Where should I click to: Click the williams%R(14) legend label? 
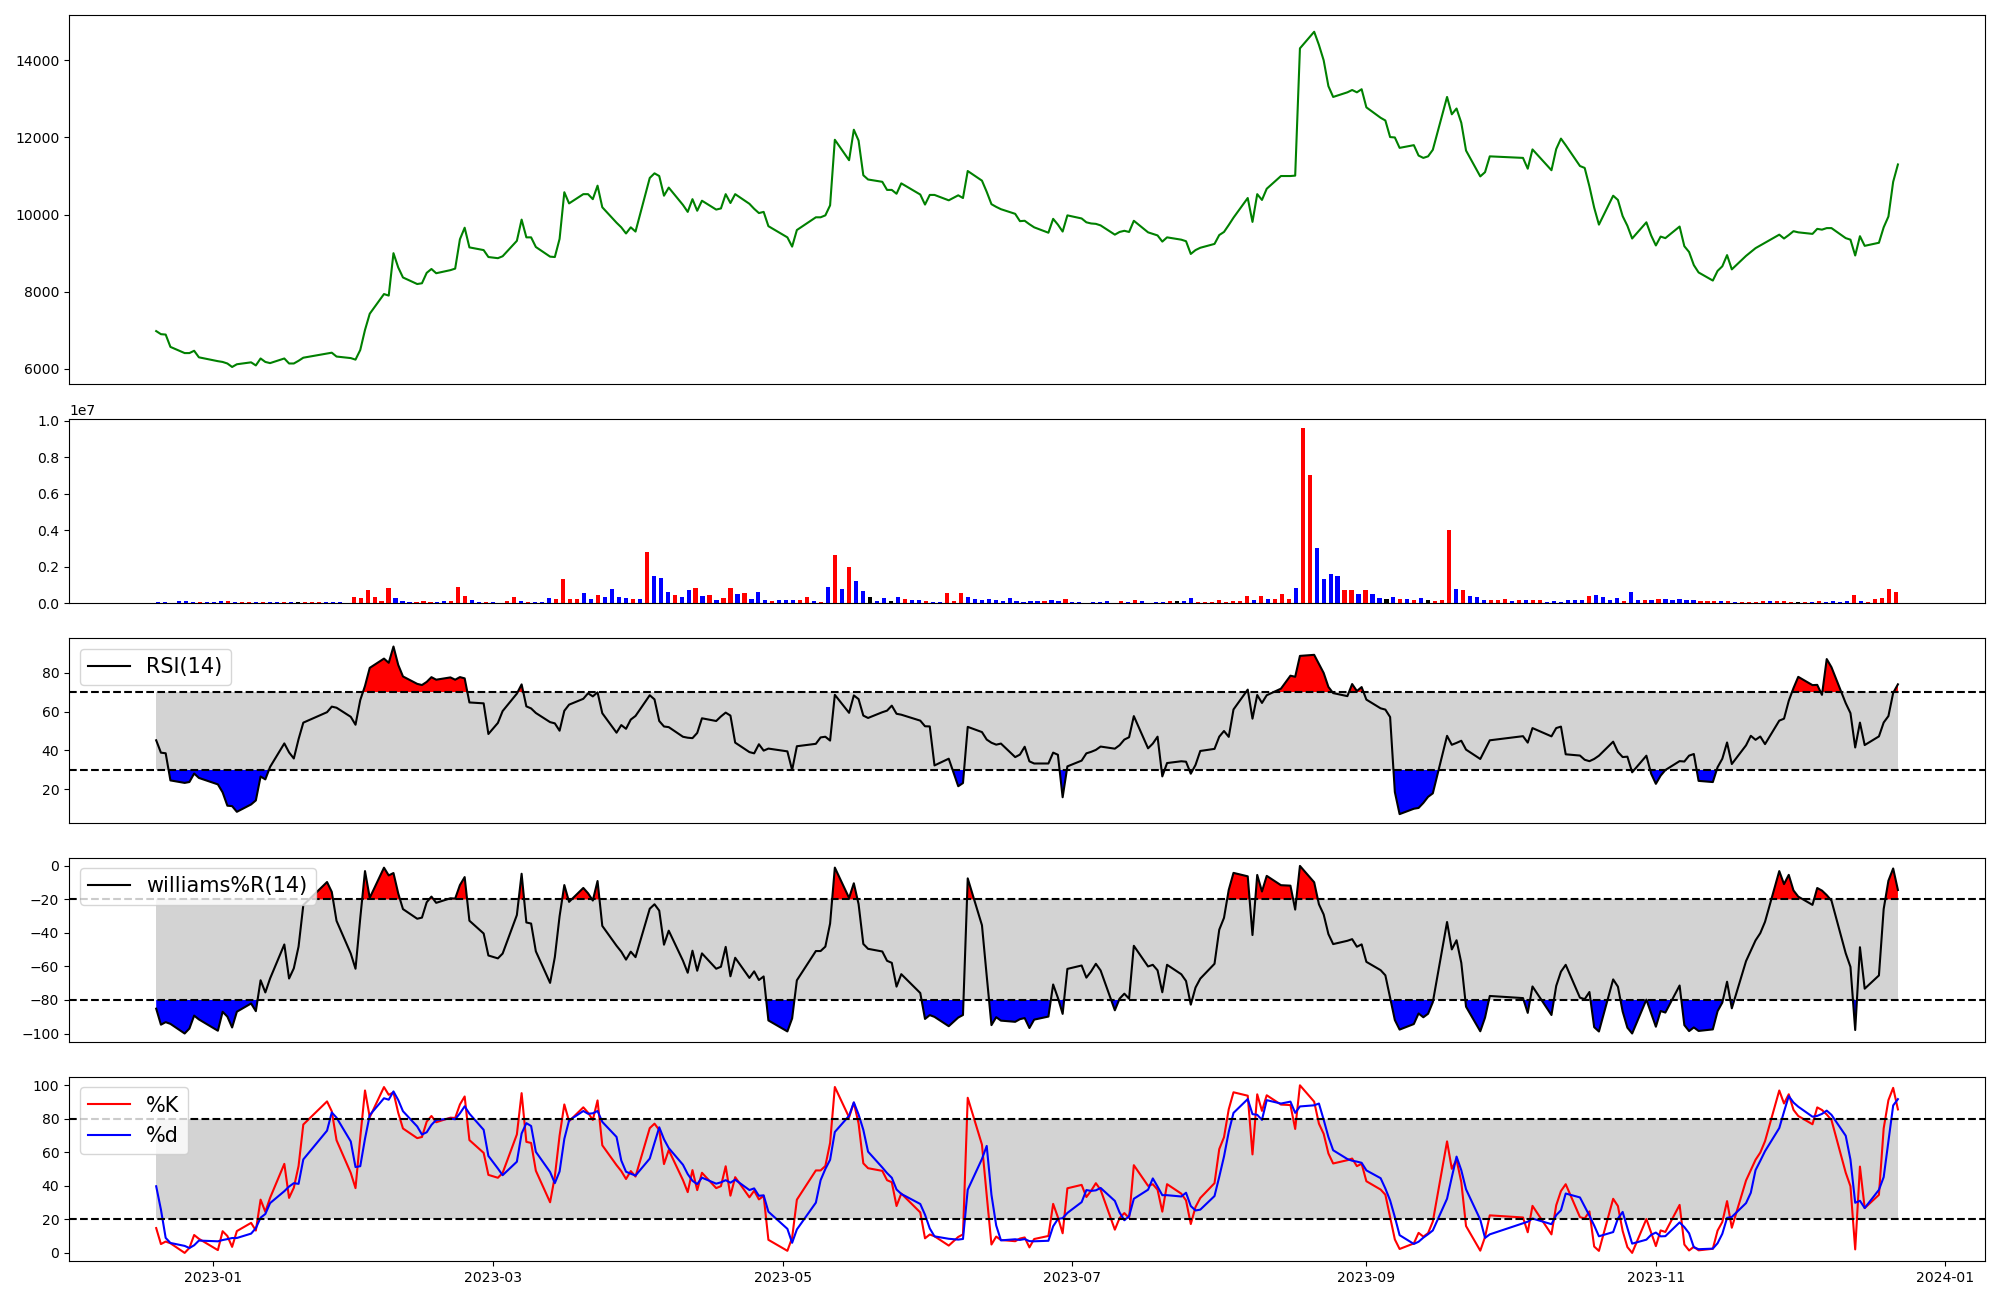[226, 885]
